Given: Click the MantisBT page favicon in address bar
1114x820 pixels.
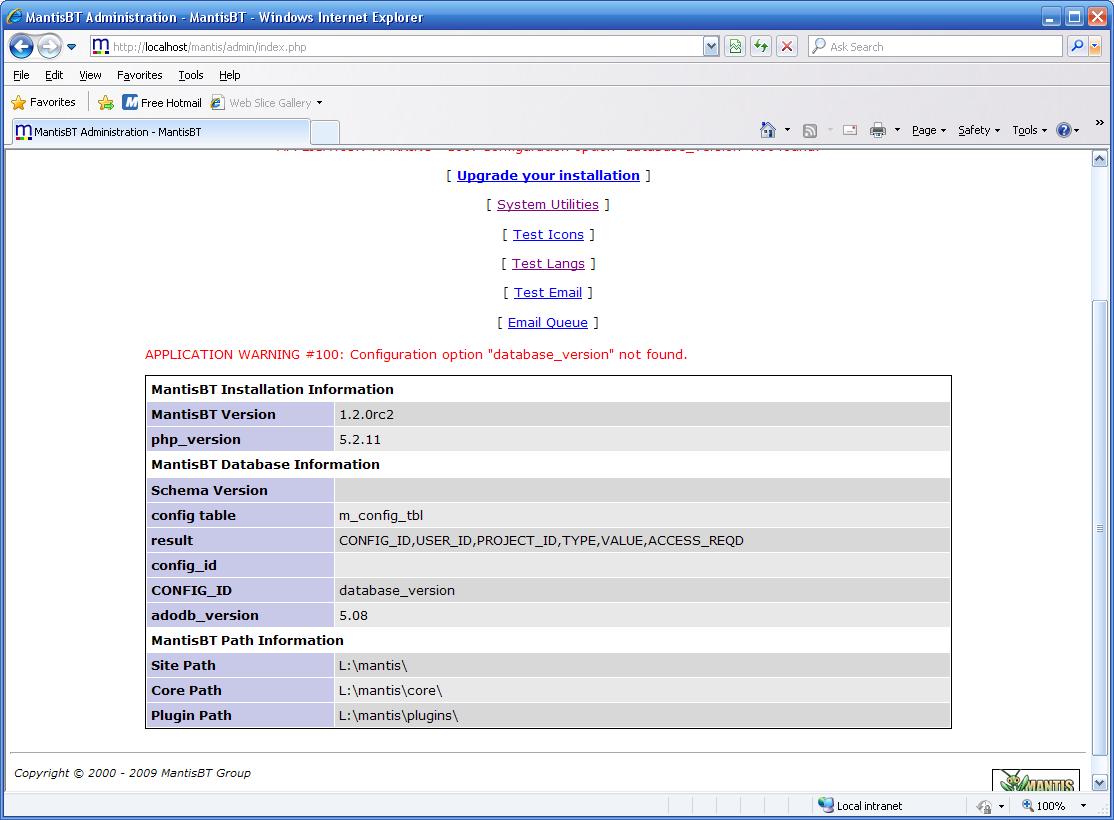Looking at the screenshot, I should click(x=101, y=47).
